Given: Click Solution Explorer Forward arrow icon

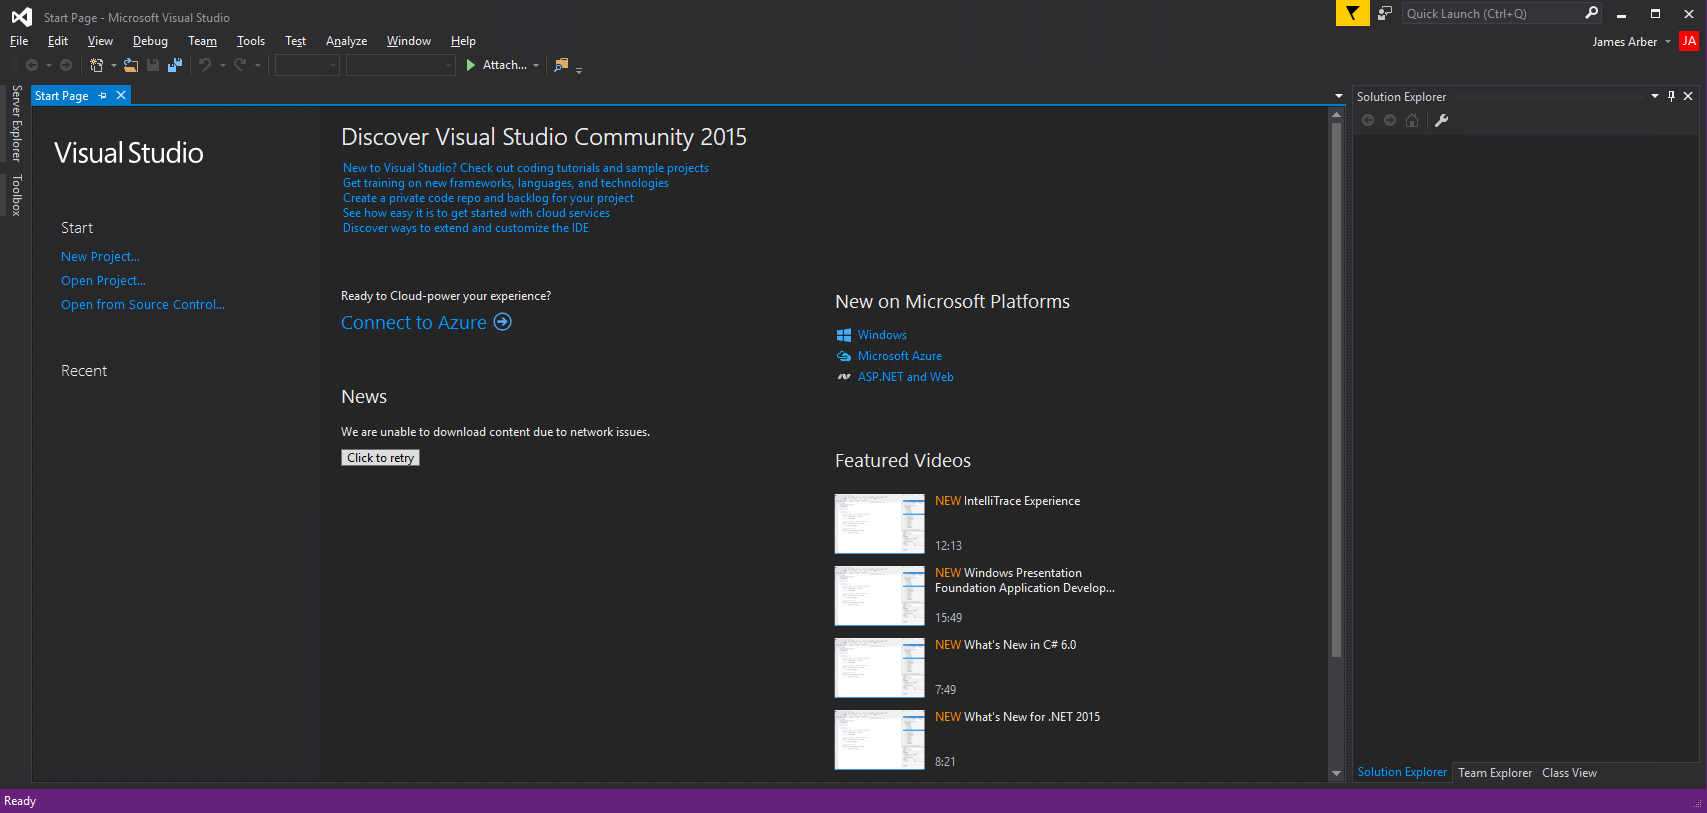Looking at the screenshot, I should click(1390, 120).
